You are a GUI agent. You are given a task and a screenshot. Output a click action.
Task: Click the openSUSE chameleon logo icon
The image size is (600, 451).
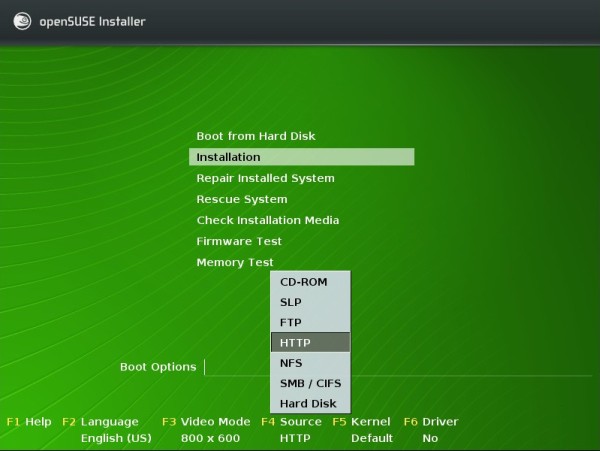click(x=22, y=21)
